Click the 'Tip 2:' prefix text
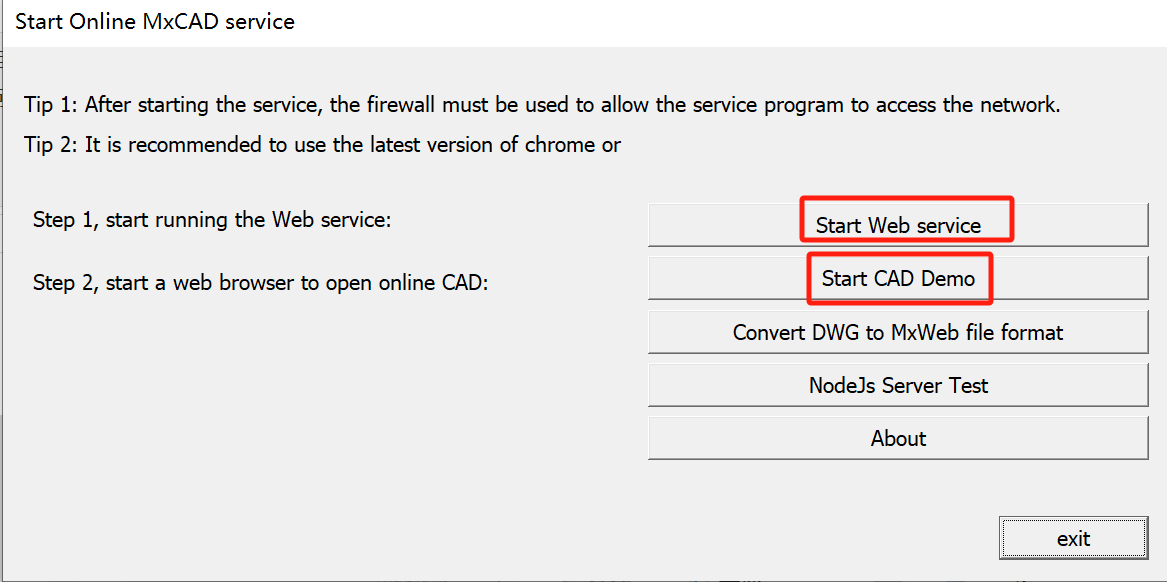This screenshot has height=582, width=1167. pyautogui.click(x=51, y=145)
